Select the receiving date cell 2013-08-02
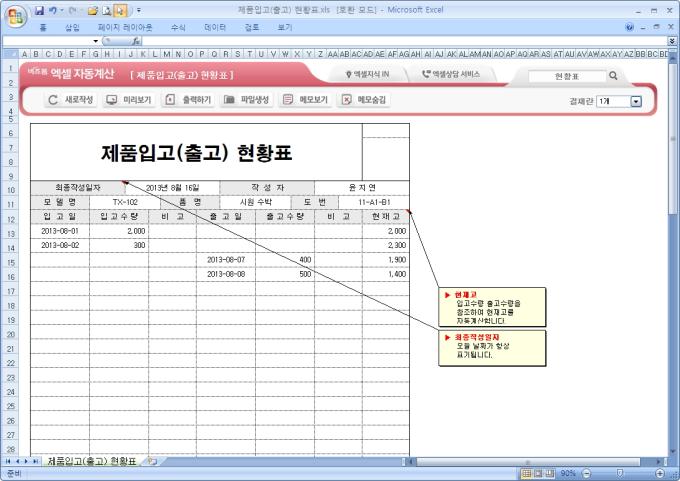Image resolution: width=680 pixels, height=481 pixels. (x=60, y=245)
